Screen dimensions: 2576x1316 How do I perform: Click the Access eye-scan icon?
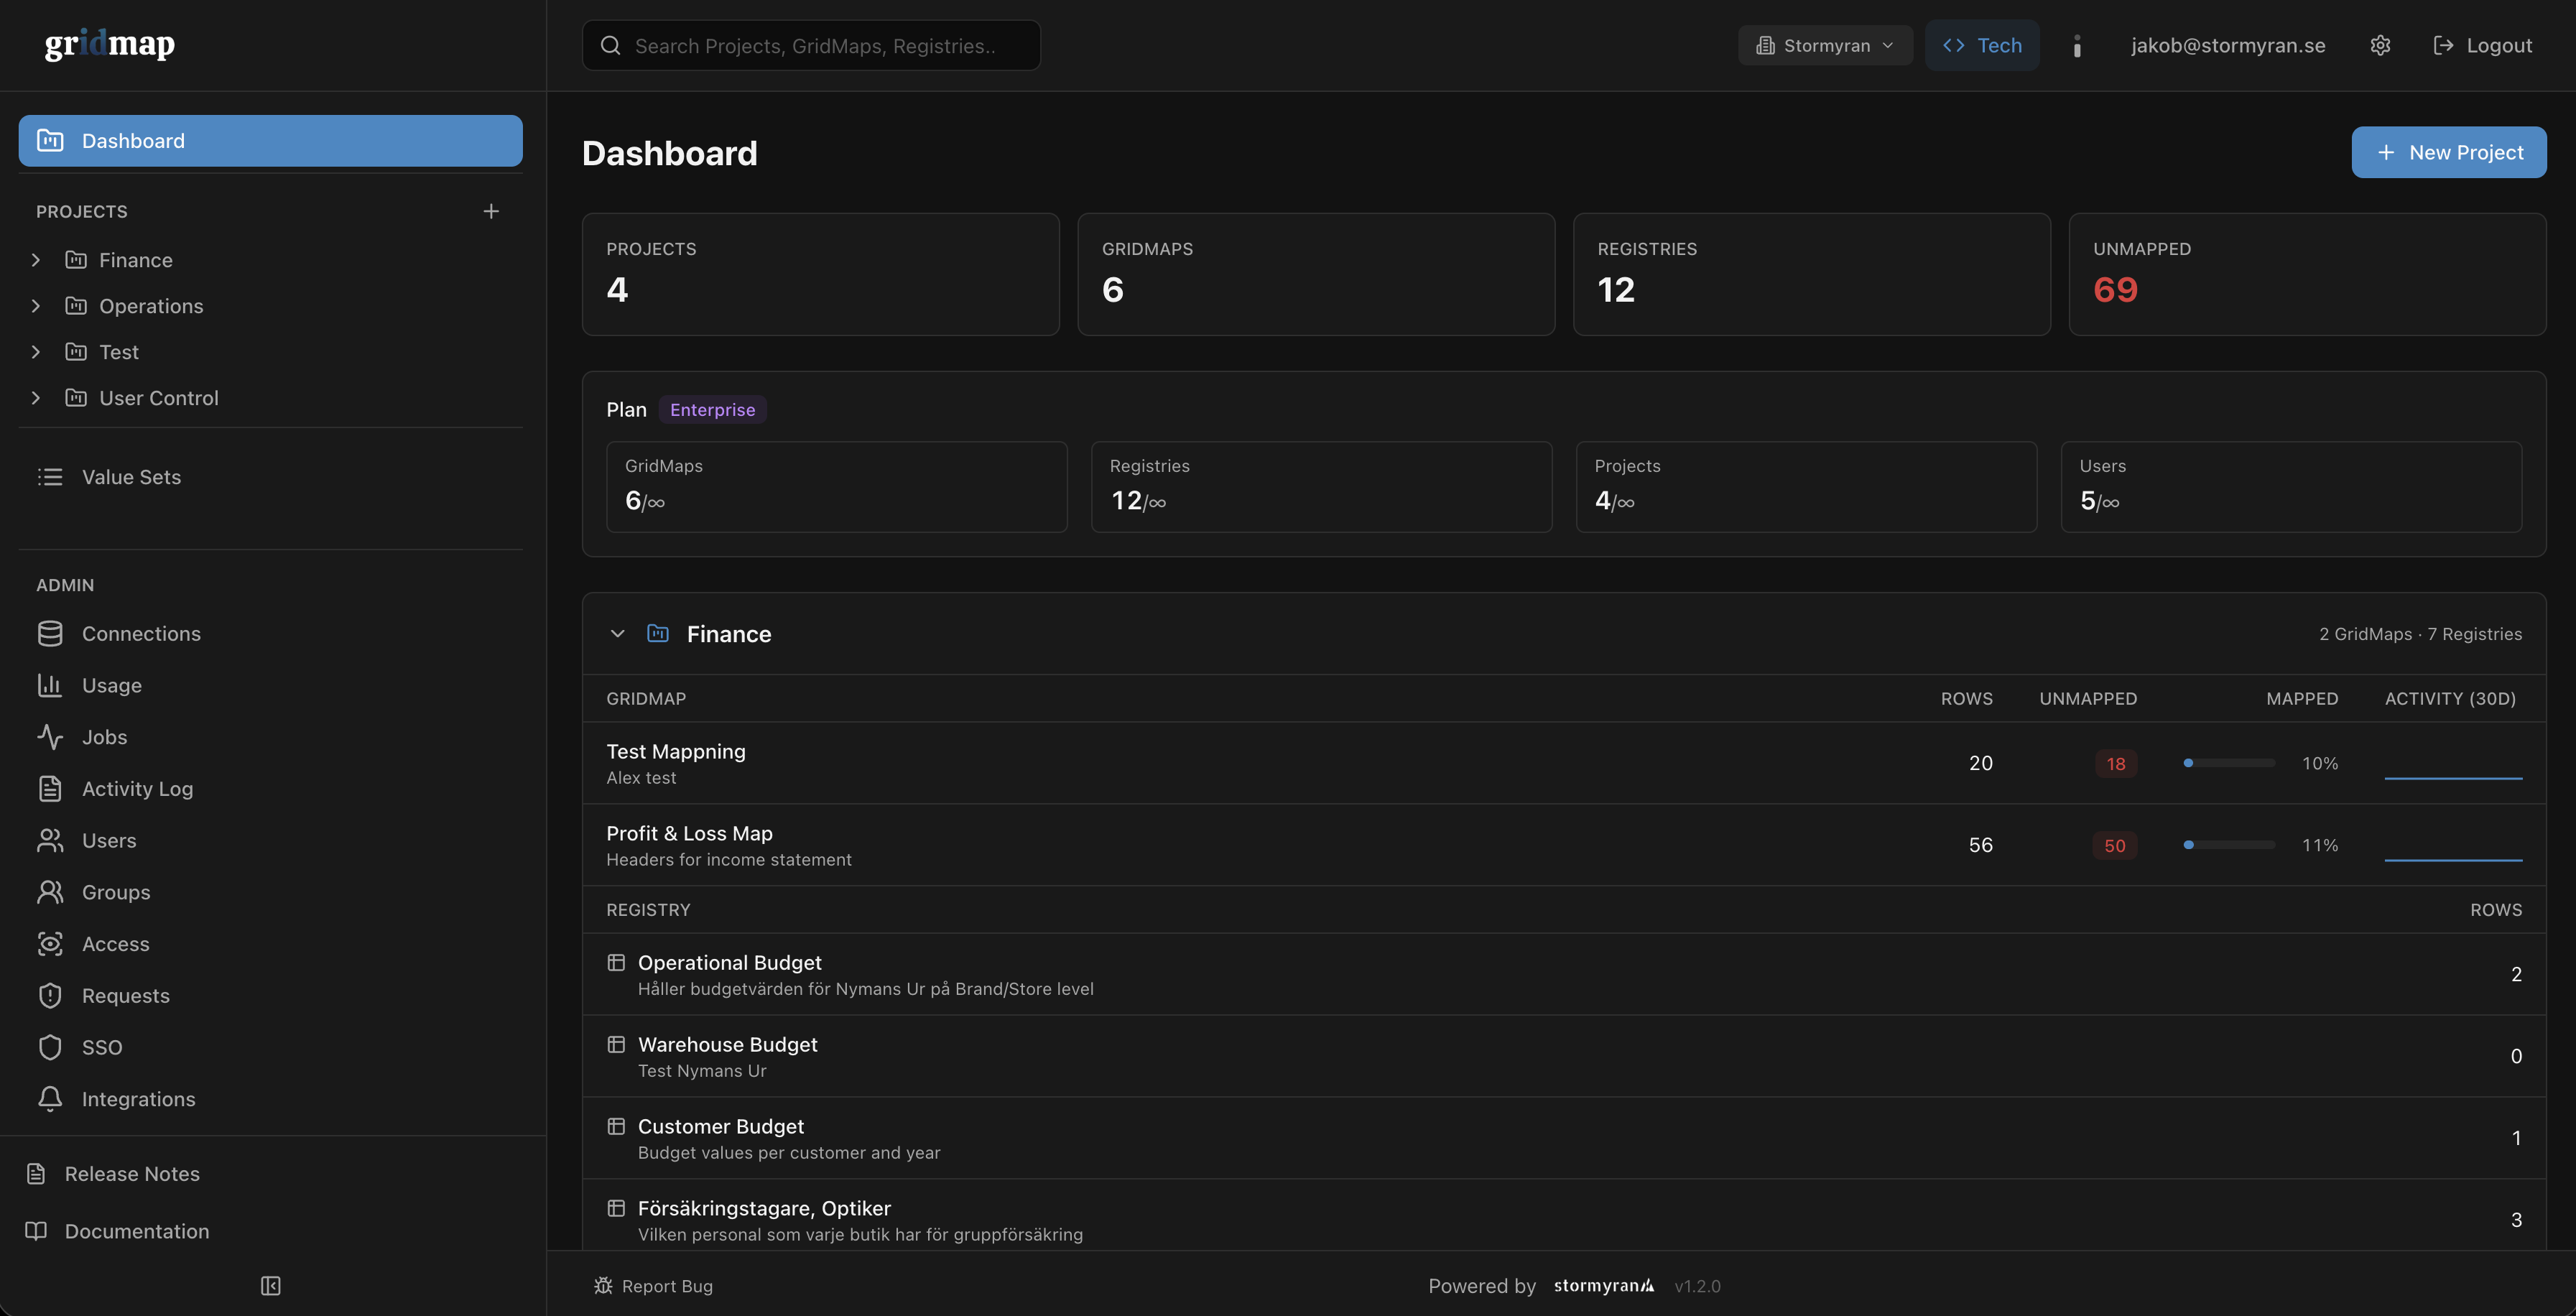[x=50, y=944]
